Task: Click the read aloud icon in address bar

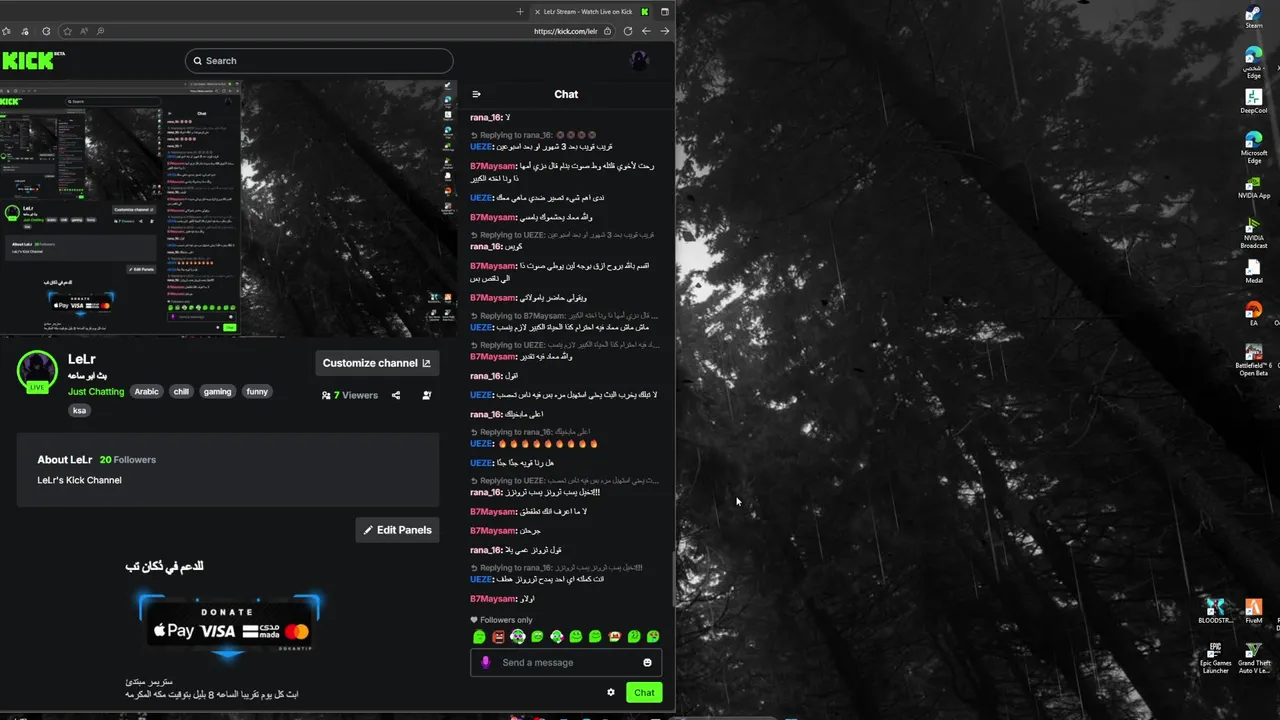Action: point(82,31)
